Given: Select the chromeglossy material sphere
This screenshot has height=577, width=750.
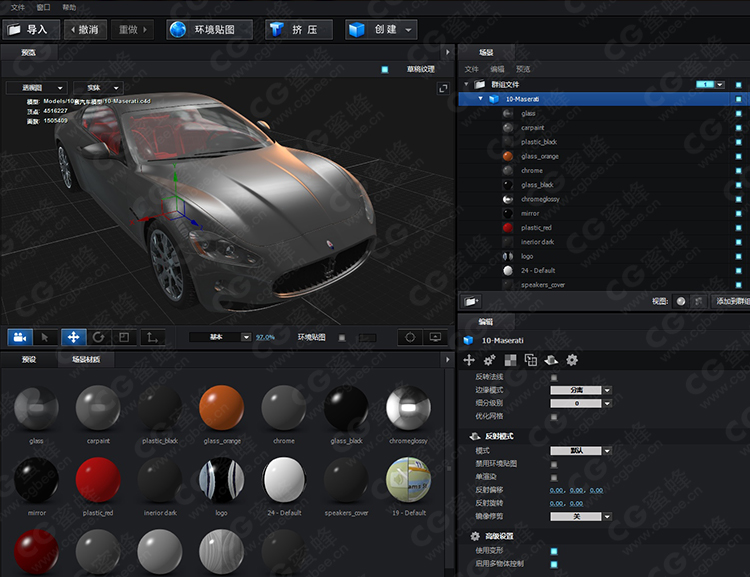Looking at the screenshot, I should pos(408,408).
